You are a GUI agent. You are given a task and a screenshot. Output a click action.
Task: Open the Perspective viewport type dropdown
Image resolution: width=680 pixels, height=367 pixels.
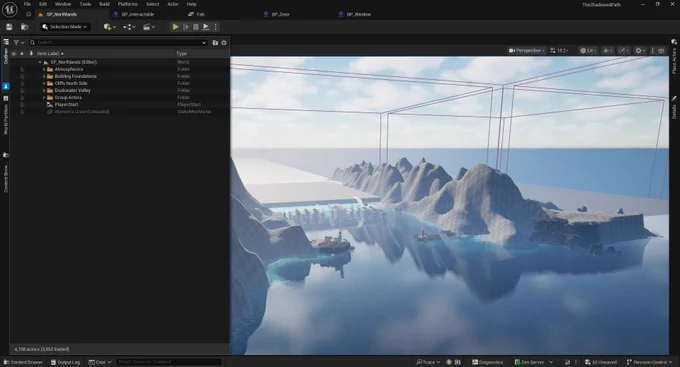526,51
